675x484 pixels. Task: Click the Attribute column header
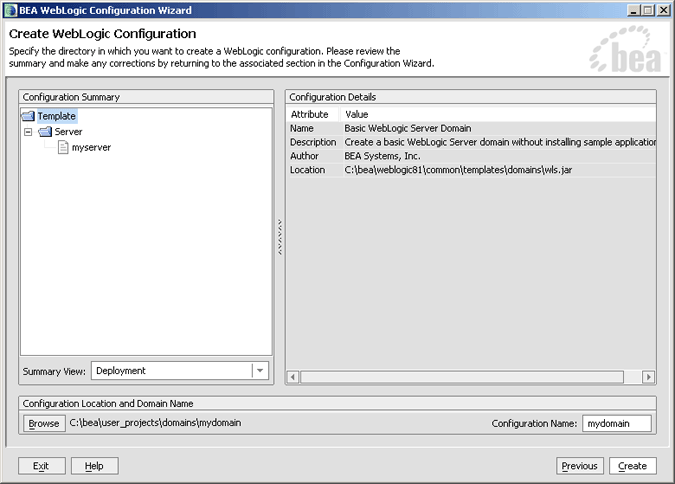313,114
